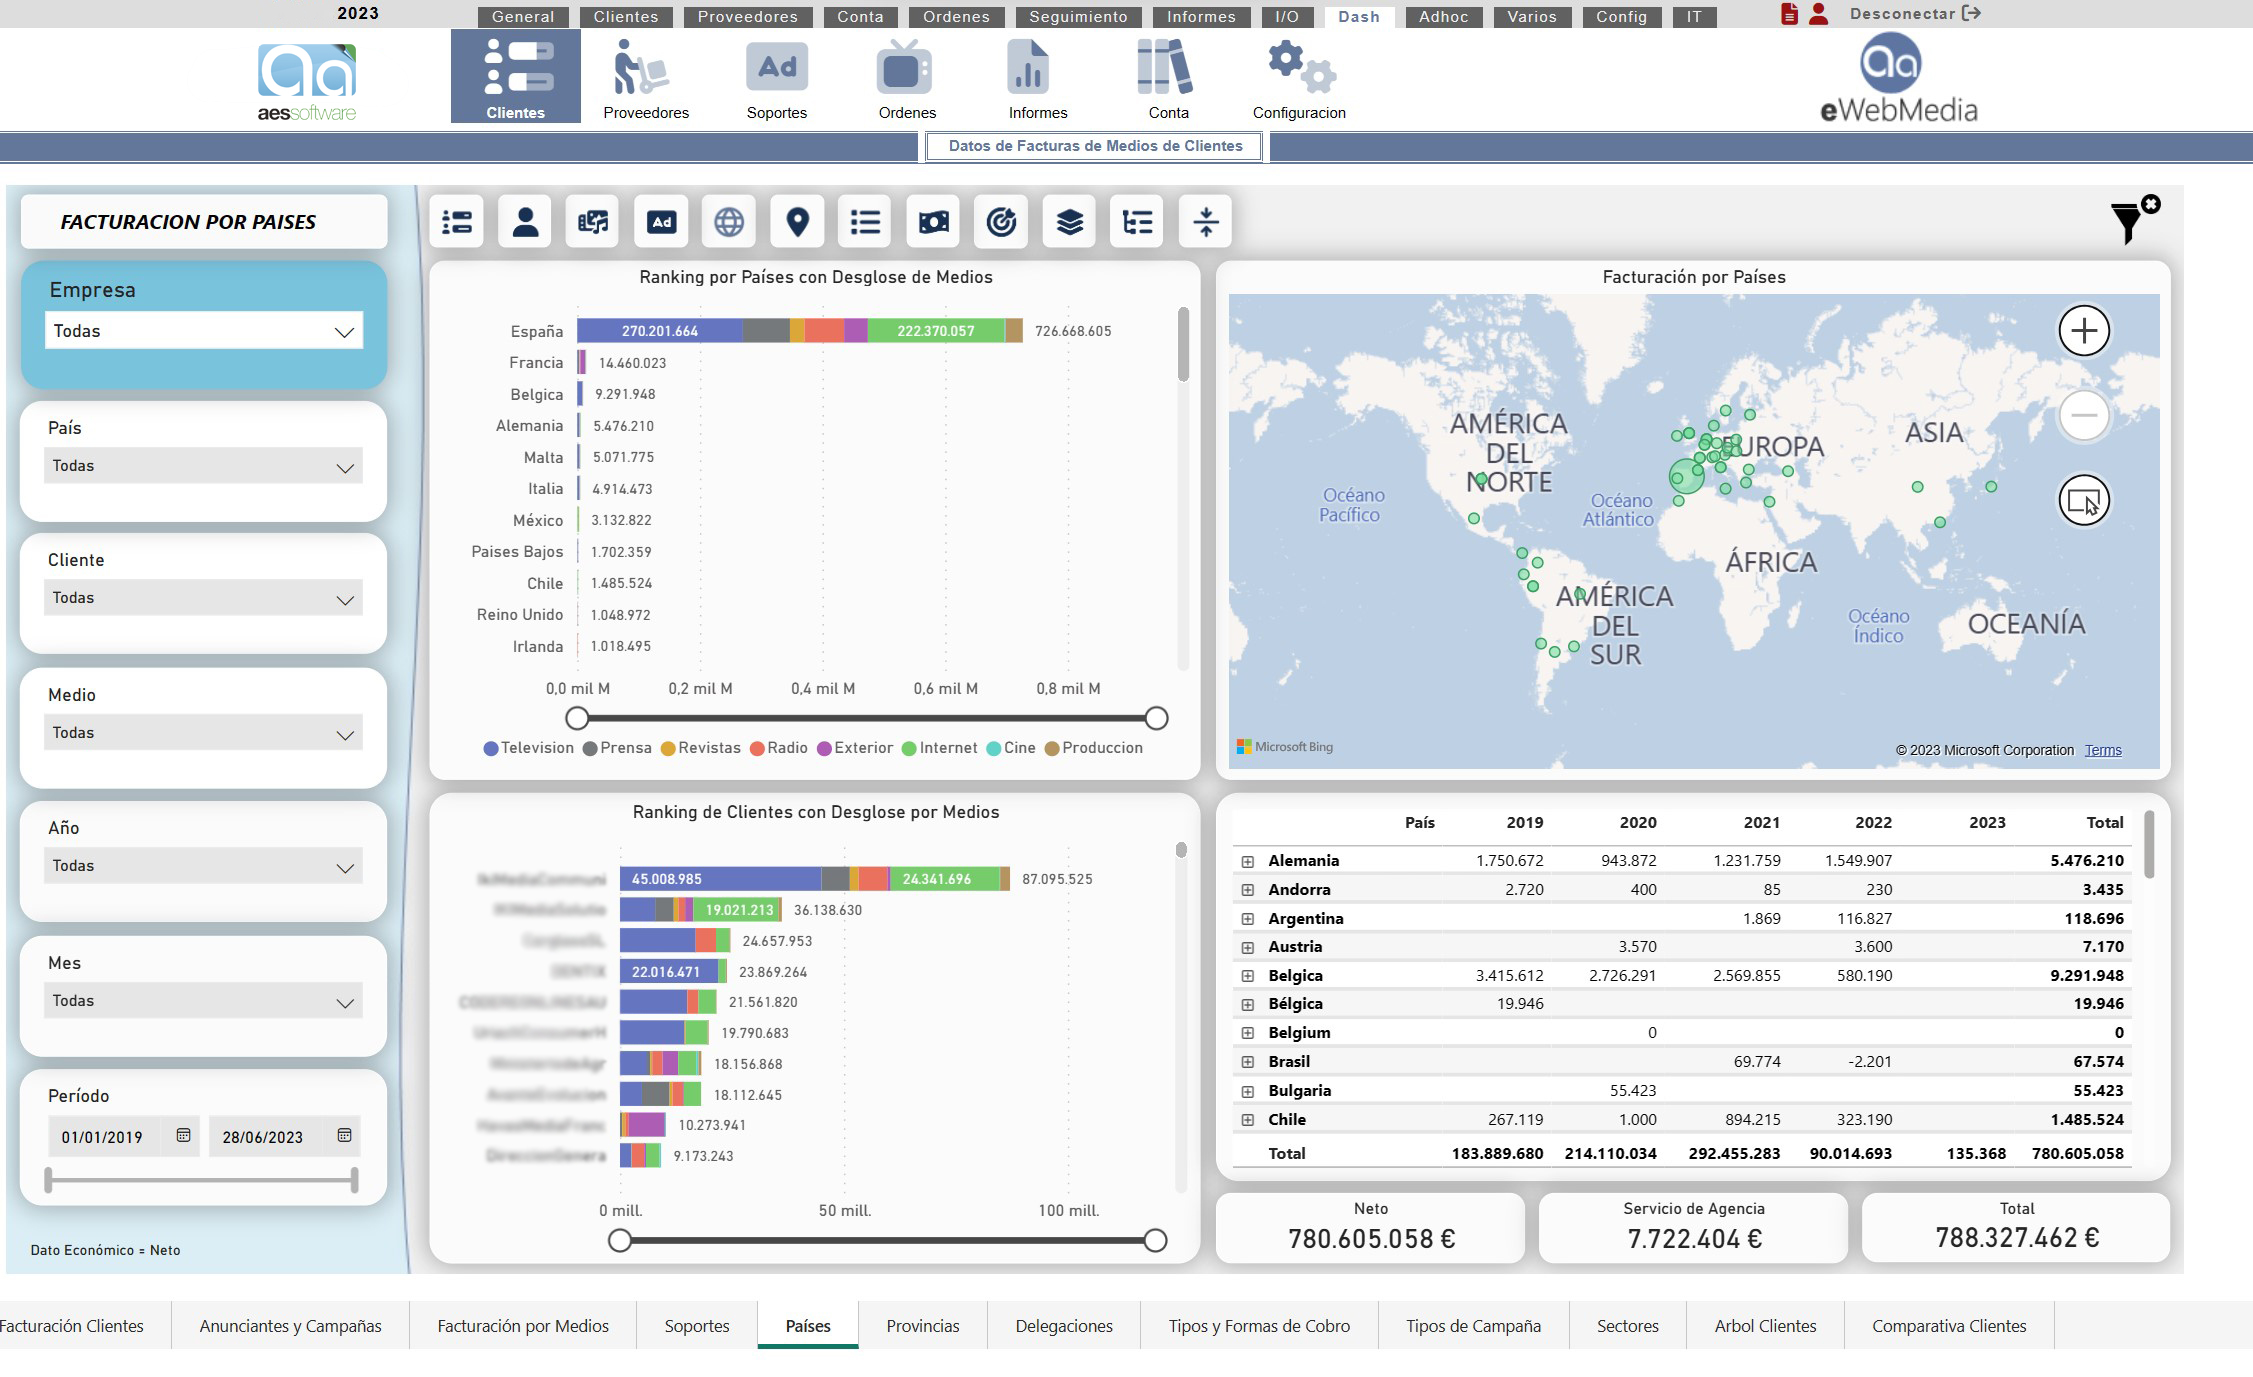Click the location pin toolbar icon

tap(797, 221)
